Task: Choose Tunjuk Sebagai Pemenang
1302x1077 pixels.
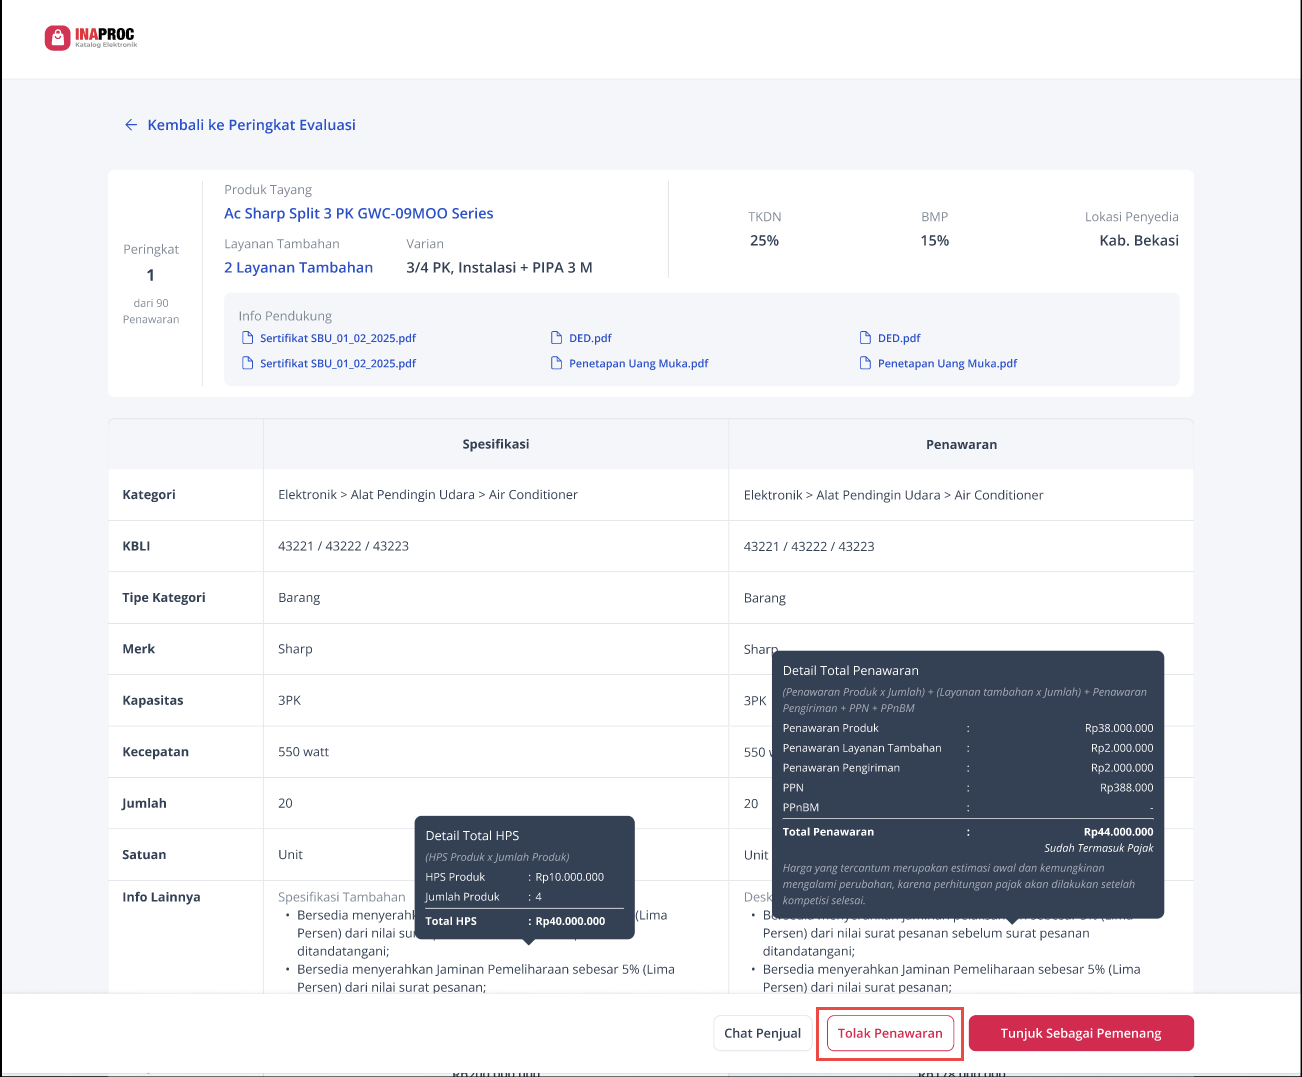Action: point(1081,1033)
